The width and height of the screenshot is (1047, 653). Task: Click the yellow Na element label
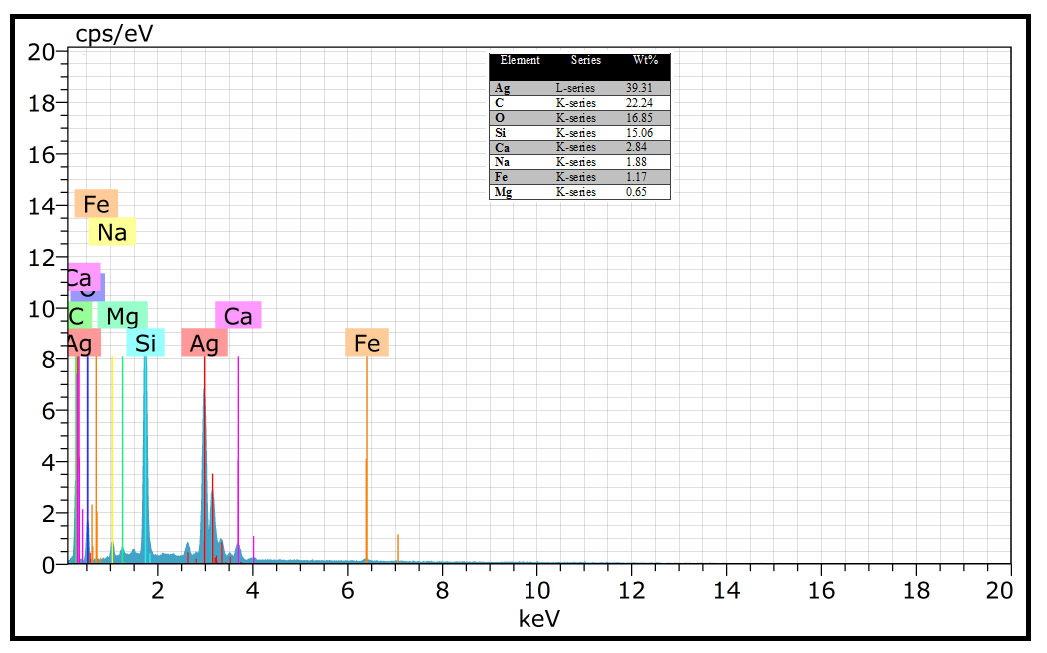[x=112, y=232]
